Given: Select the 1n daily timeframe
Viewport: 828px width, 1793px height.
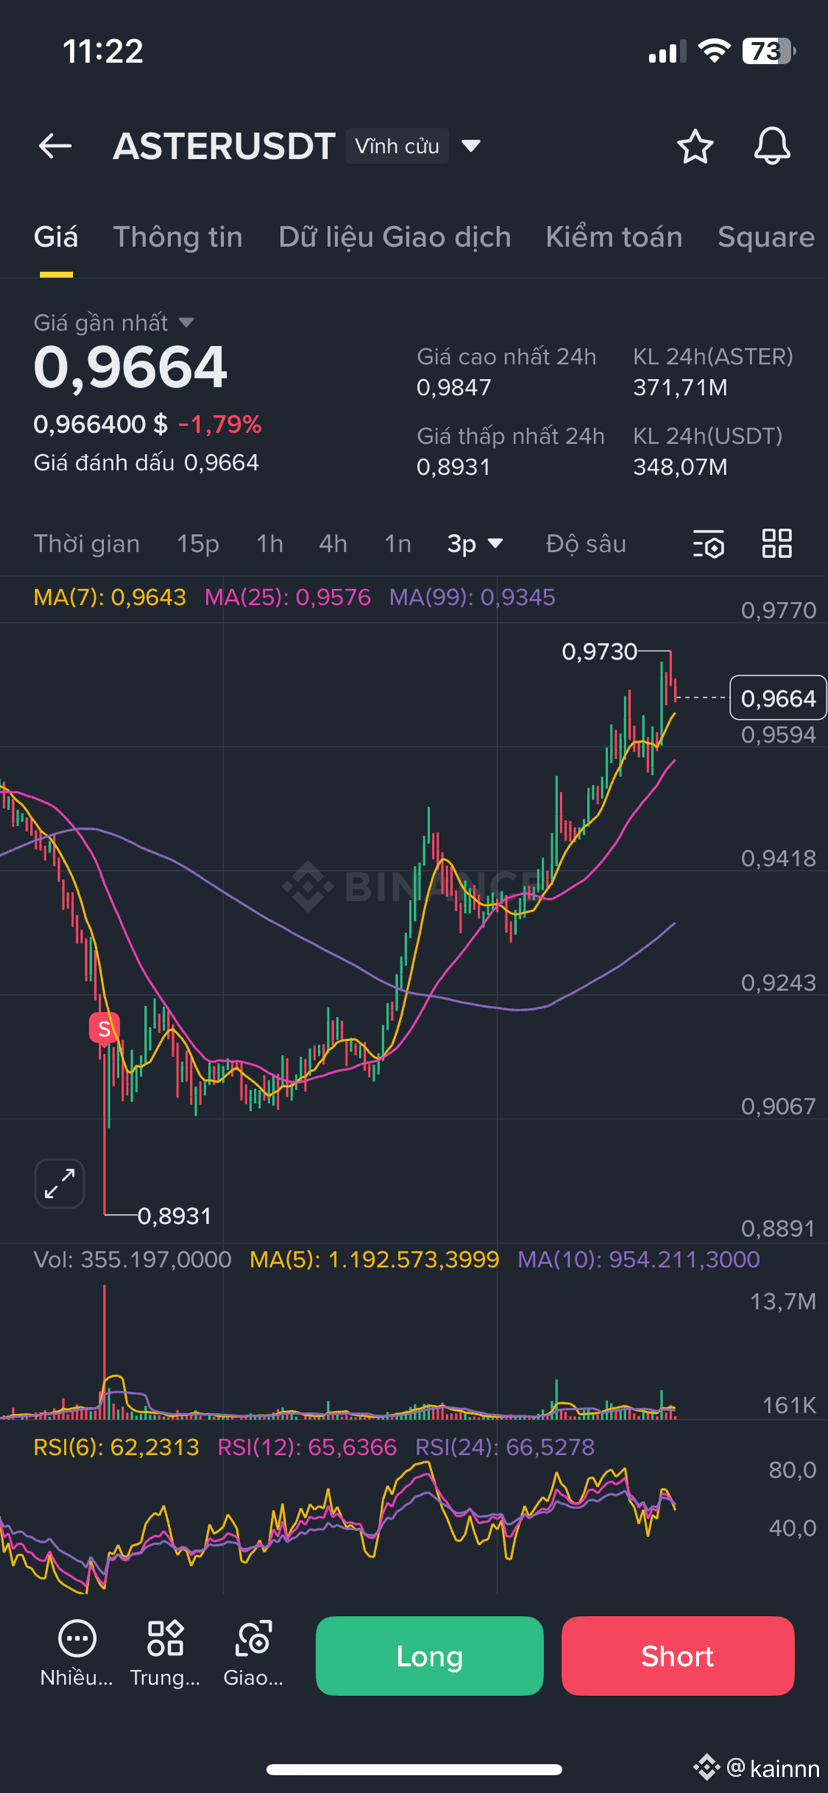Looking at the screenshot, I should tap(398, 543).
